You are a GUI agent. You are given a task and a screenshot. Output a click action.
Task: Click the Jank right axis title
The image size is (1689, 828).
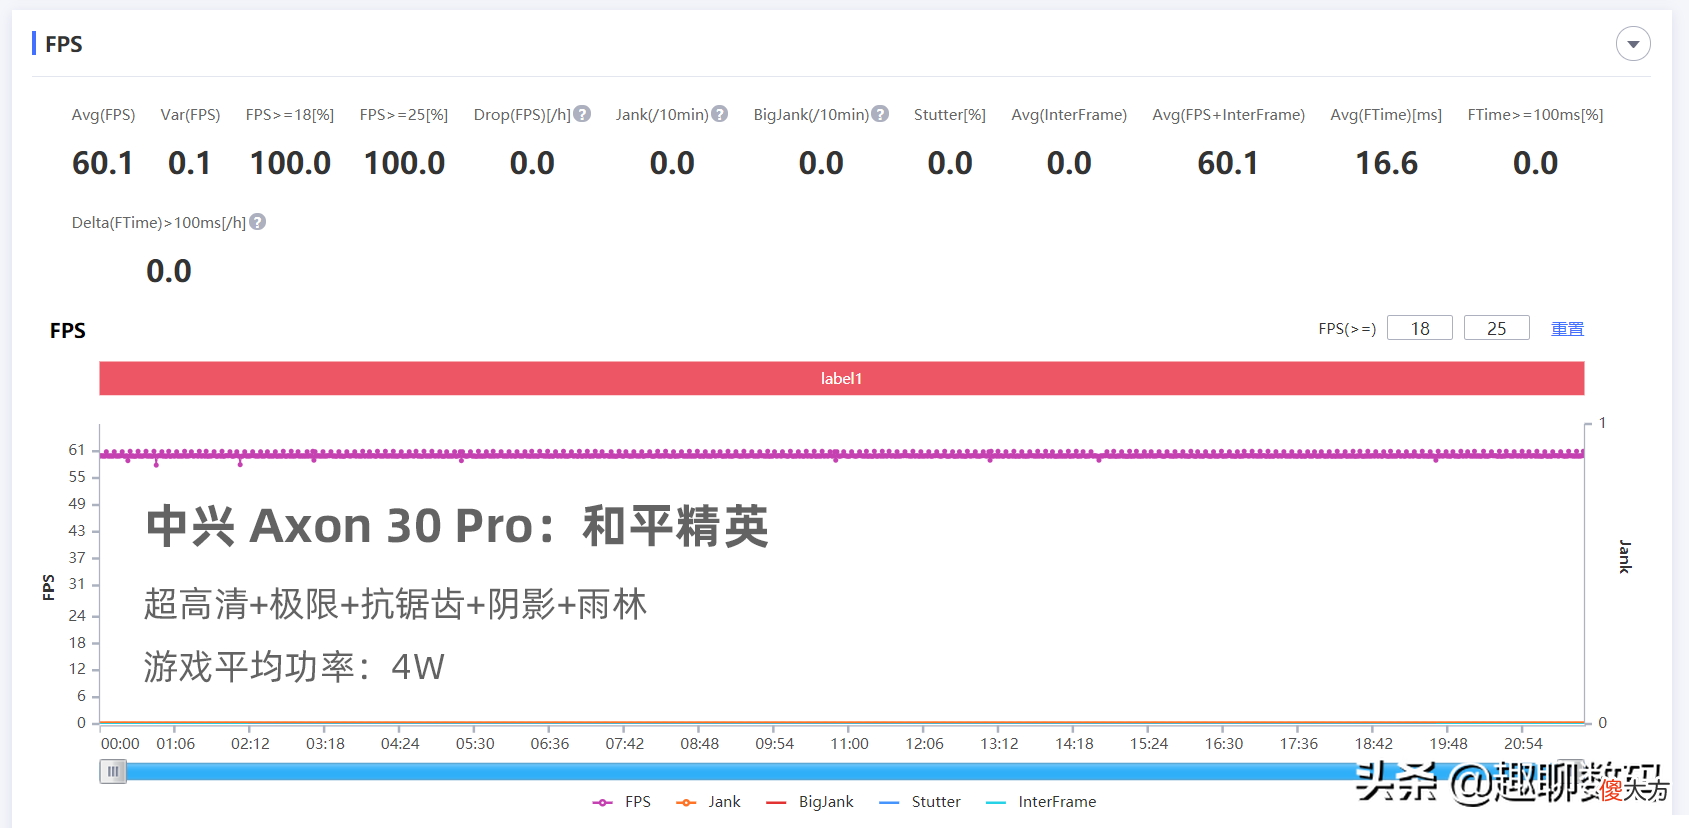[1625, 556]
